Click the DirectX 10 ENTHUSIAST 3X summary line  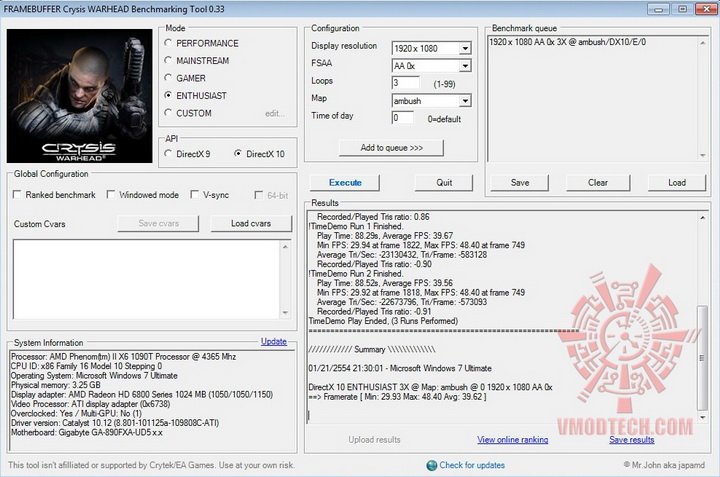tap(430, 387)
